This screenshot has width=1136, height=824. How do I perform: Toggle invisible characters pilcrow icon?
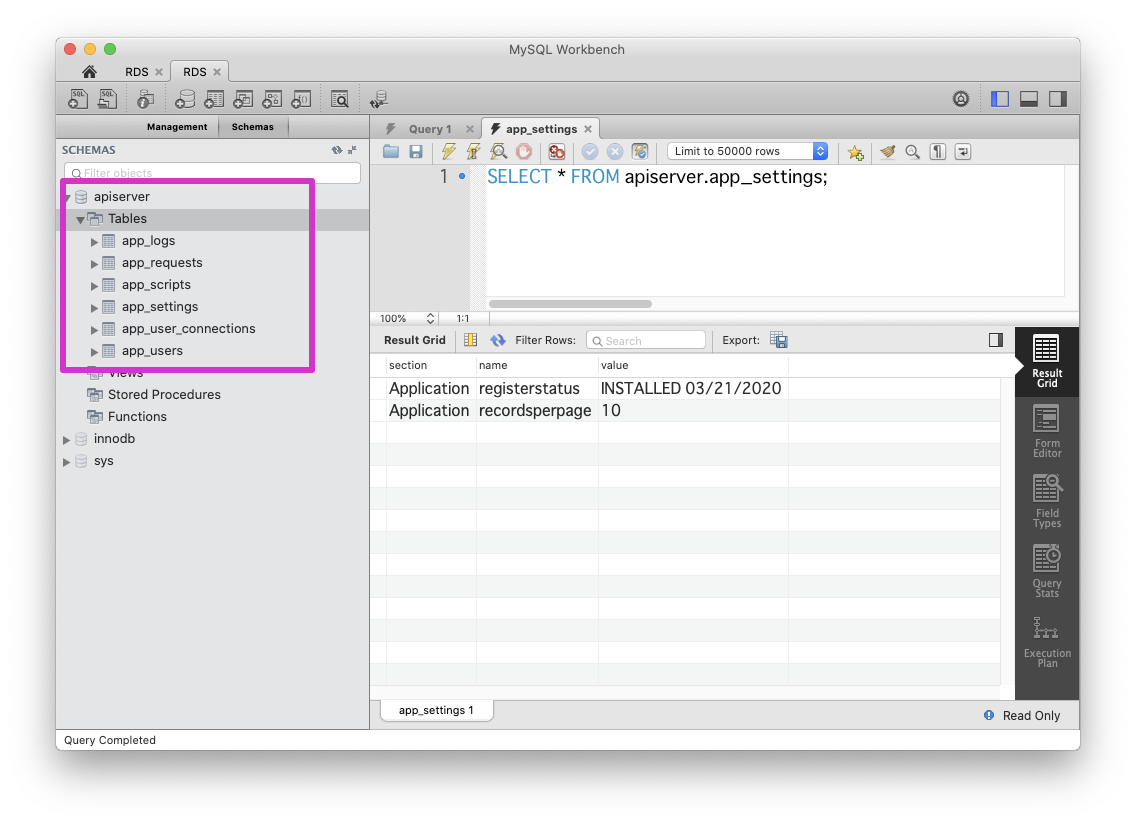click(937, 151)
